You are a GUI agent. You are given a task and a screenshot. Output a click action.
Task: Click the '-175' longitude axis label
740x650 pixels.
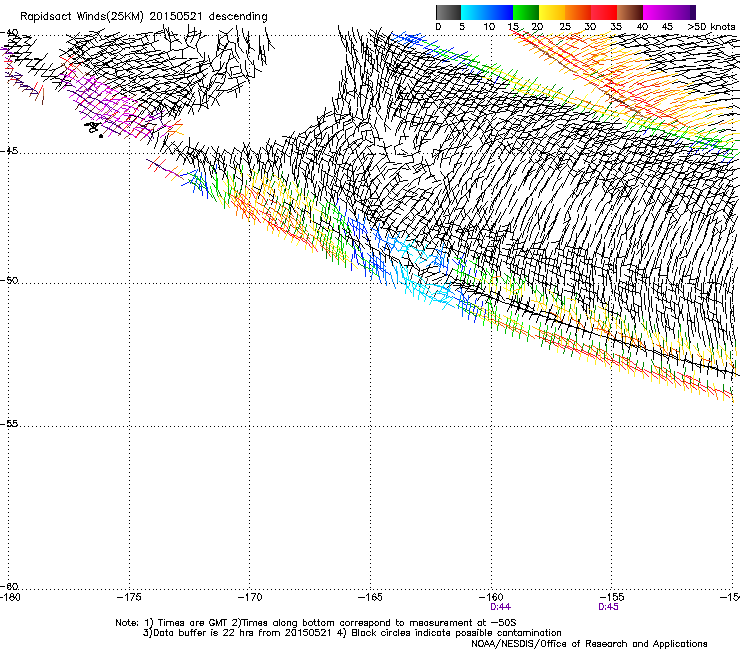pos(129,597)
